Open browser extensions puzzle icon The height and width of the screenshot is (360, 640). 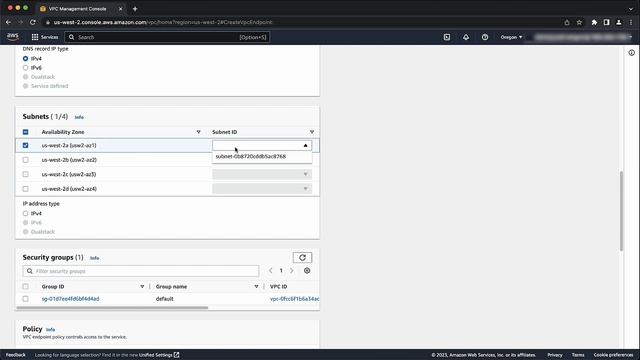pyautogui.click(x=594, y=22)
